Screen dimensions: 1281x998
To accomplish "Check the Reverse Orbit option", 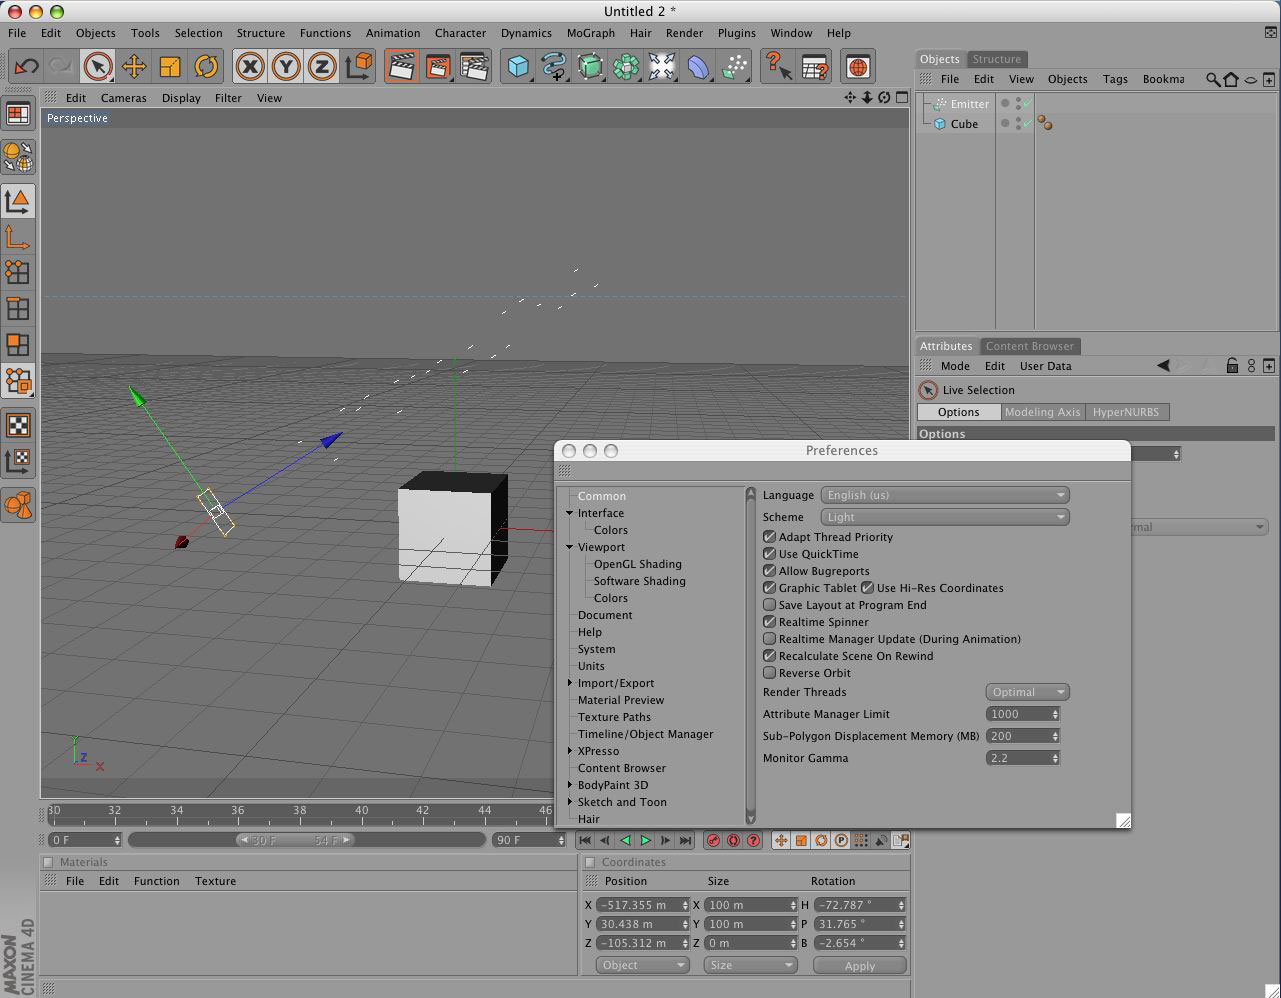I will point(769,673).
